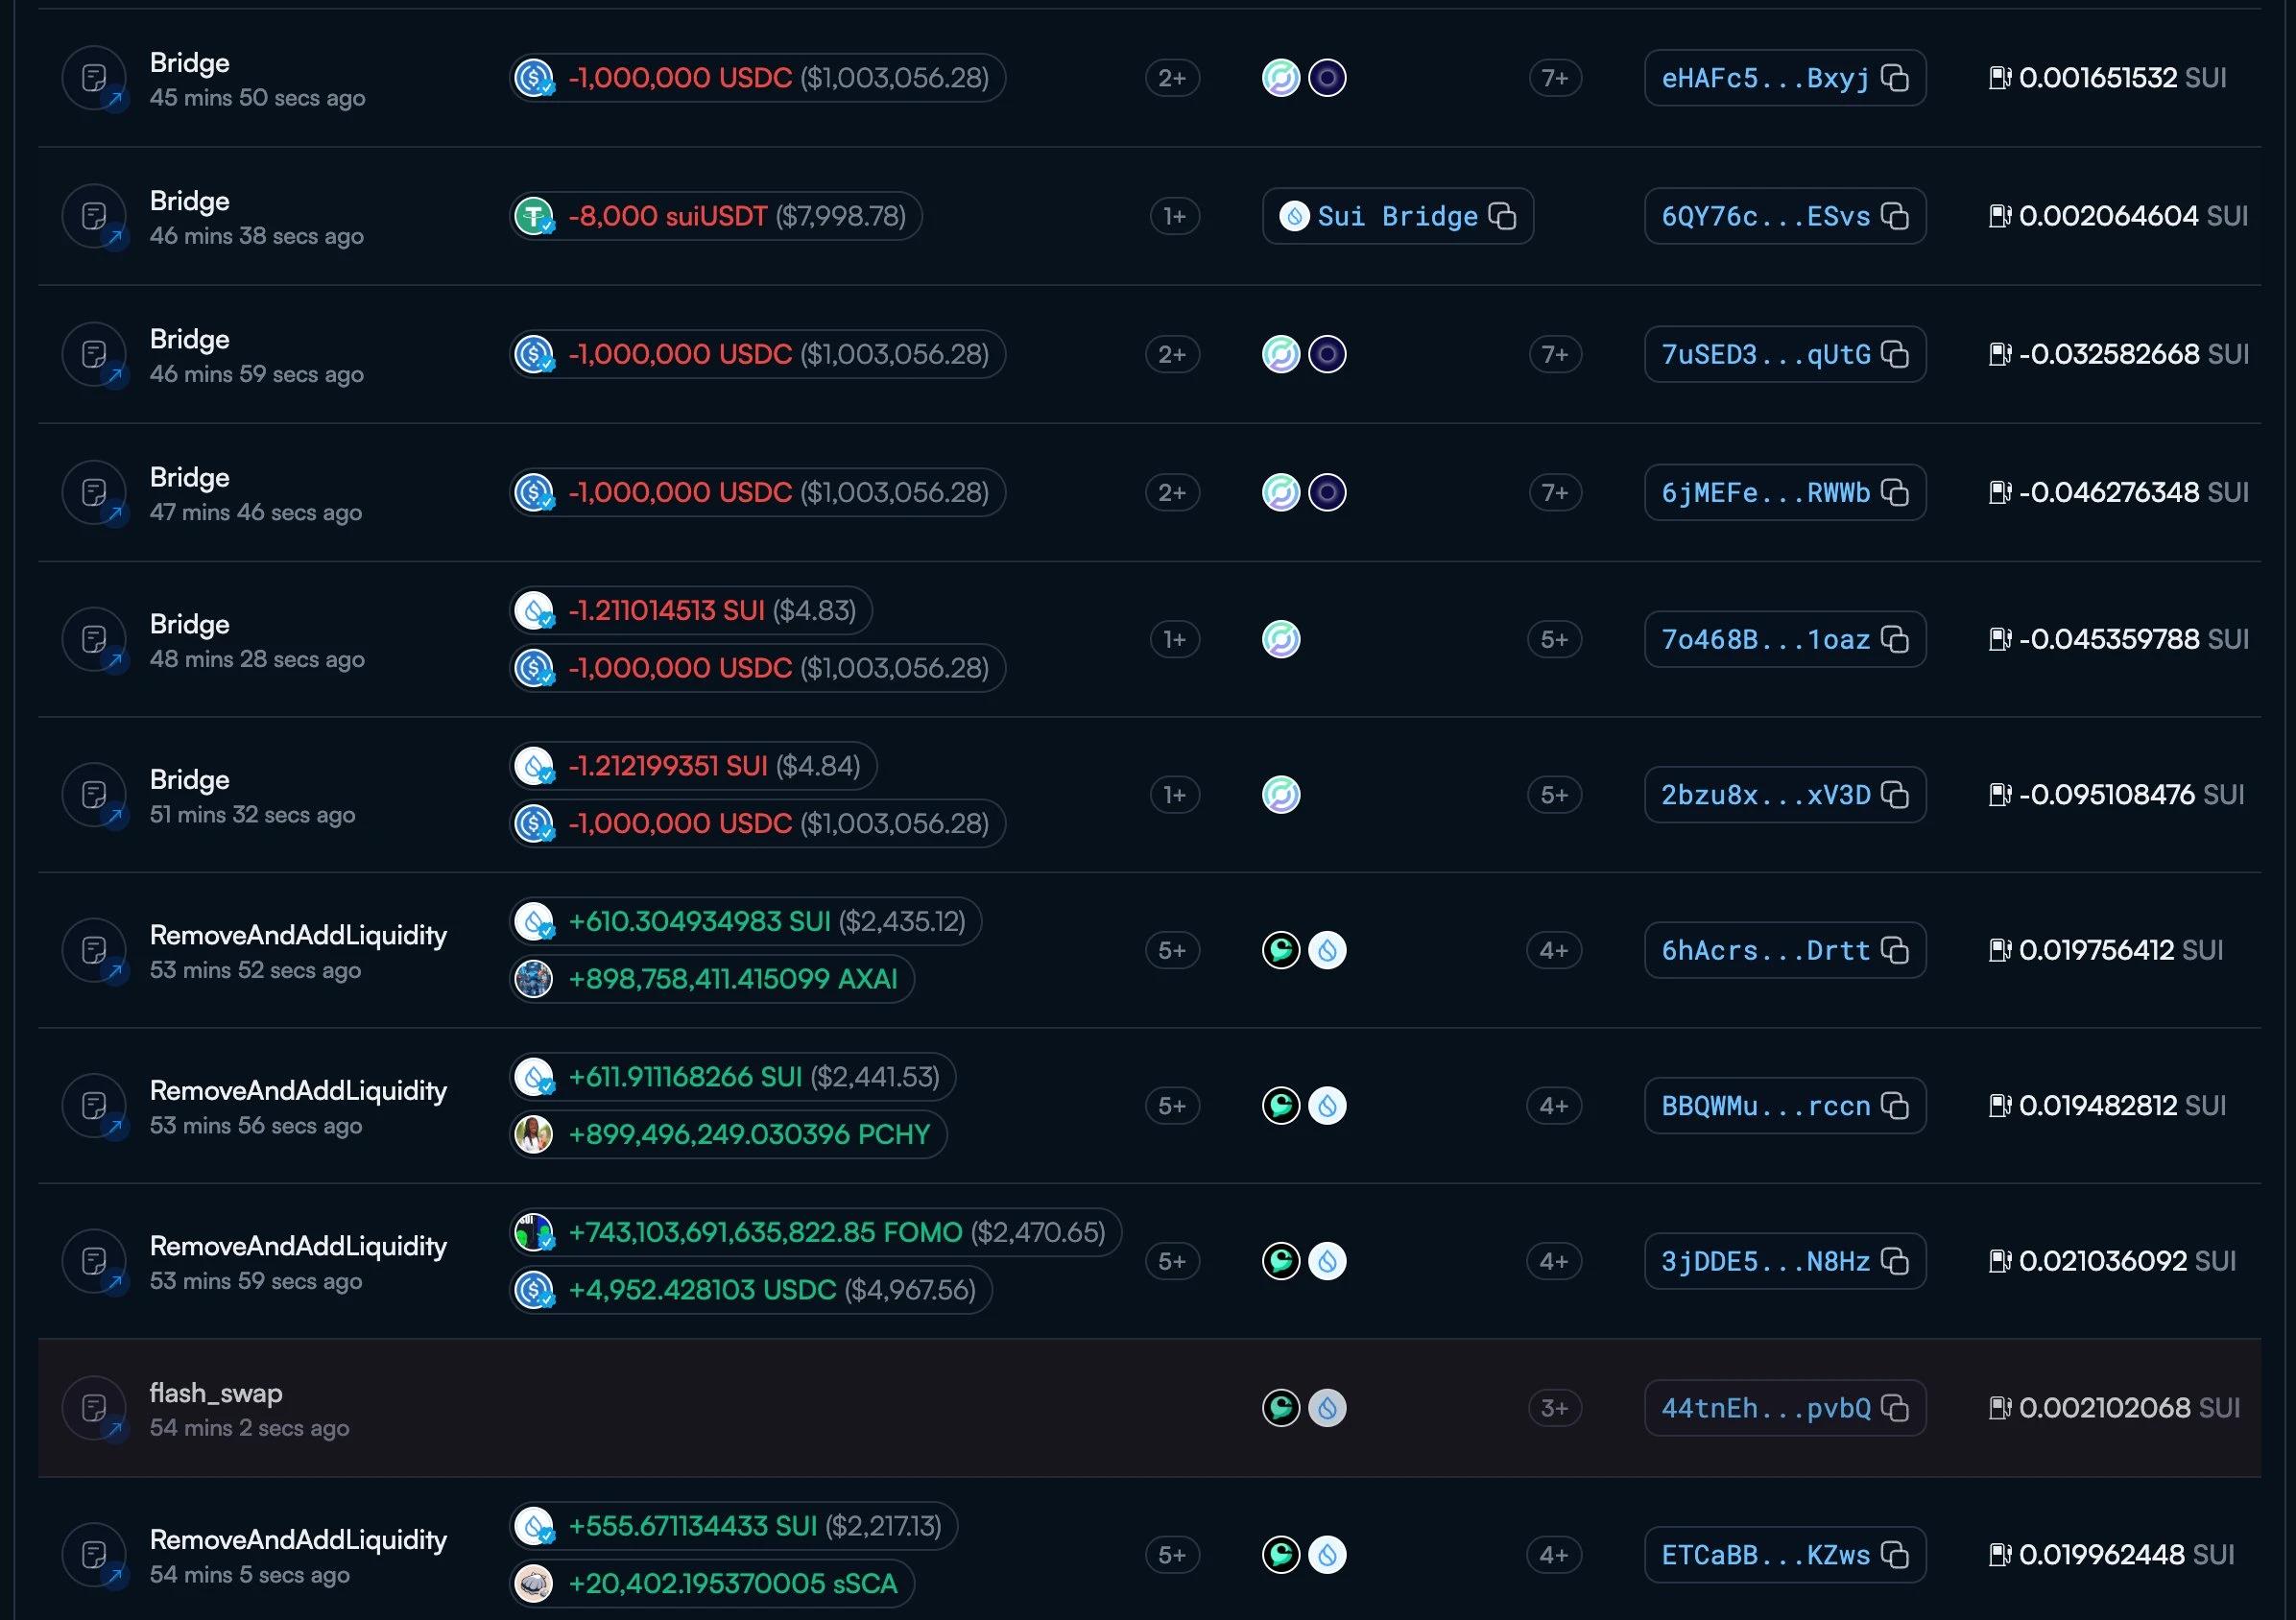Open transaction ETCaBB...KZws

(x=1765, y=1555)
